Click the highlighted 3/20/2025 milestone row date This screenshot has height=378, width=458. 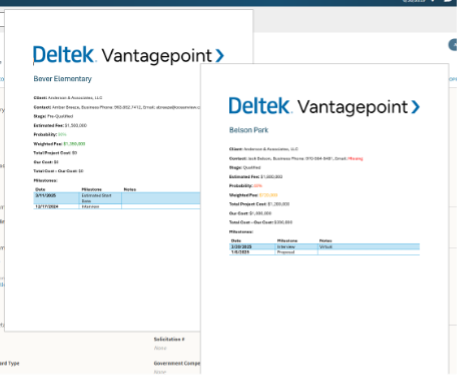coord(241,247)
